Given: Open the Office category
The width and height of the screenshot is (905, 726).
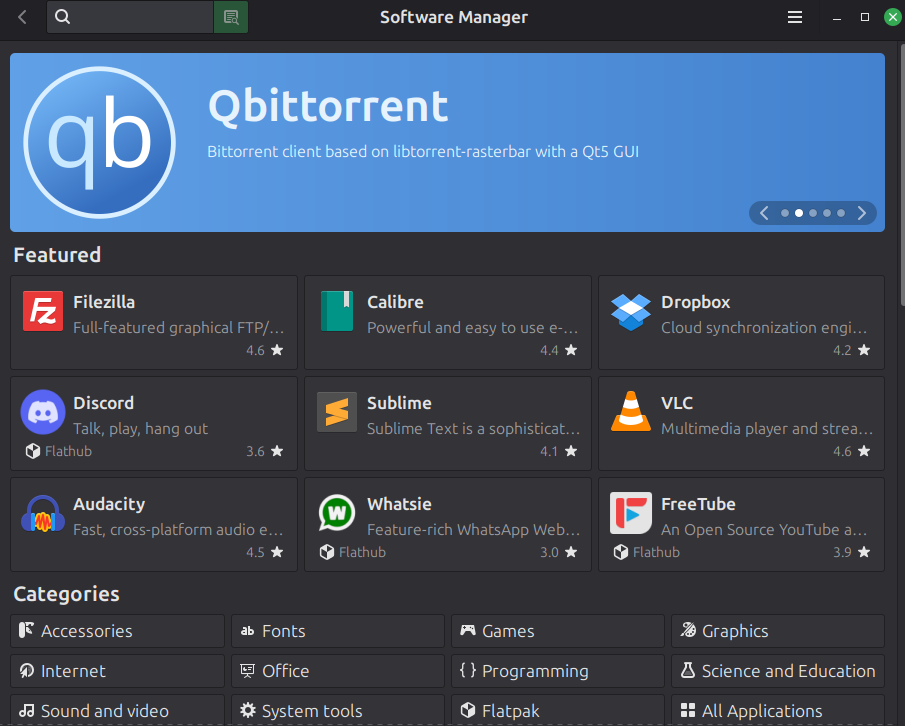Looking at the screenshot, I should [x=338, y=671].
